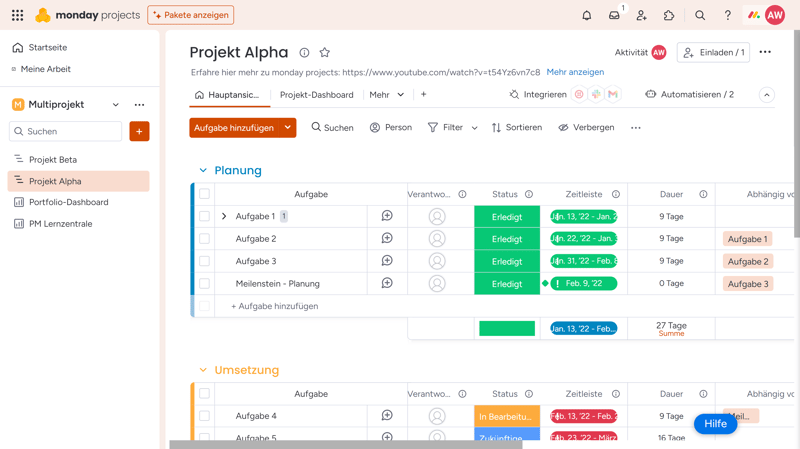Image resolution: width=800 pixels, height=449 pixels.
Task: Open conversation for Aufgabe 2
Action: pos(387,239)
